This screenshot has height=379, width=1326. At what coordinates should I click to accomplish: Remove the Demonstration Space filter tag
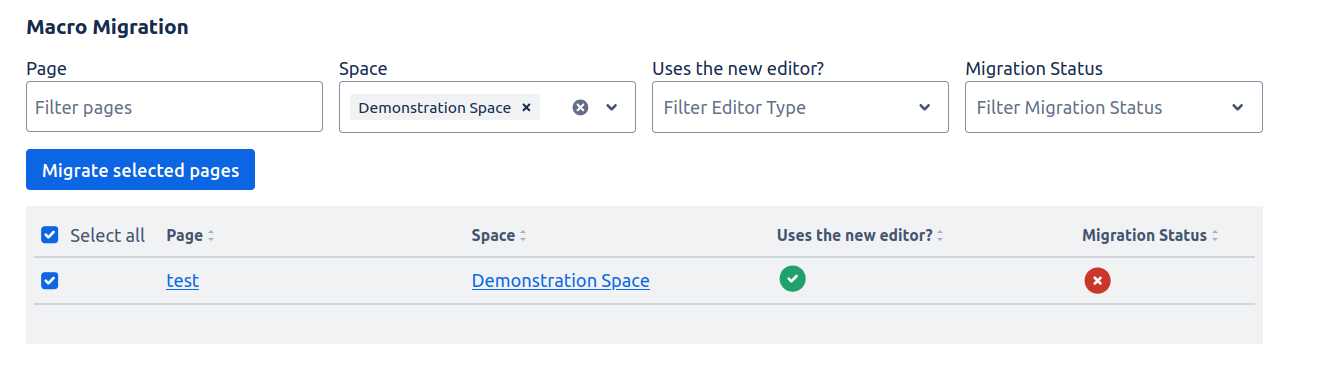(526, 107)
